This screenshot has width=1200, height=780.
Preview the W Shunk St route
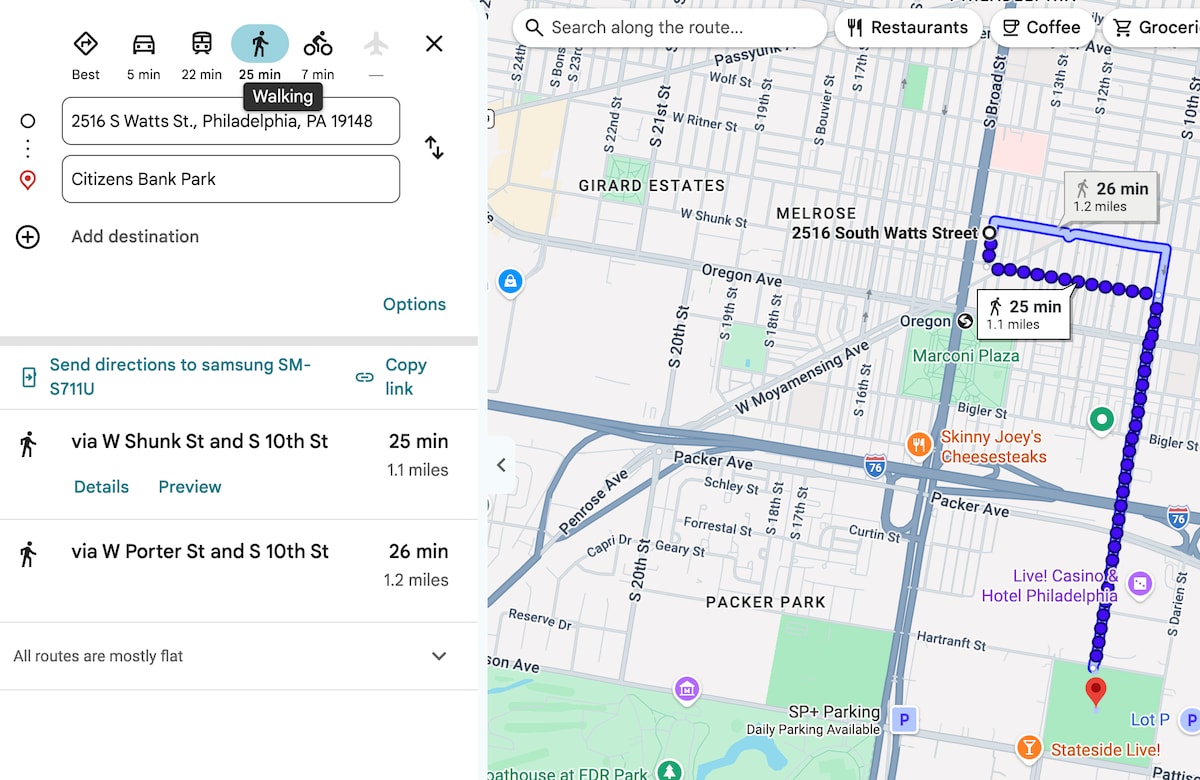click(190, 487)
